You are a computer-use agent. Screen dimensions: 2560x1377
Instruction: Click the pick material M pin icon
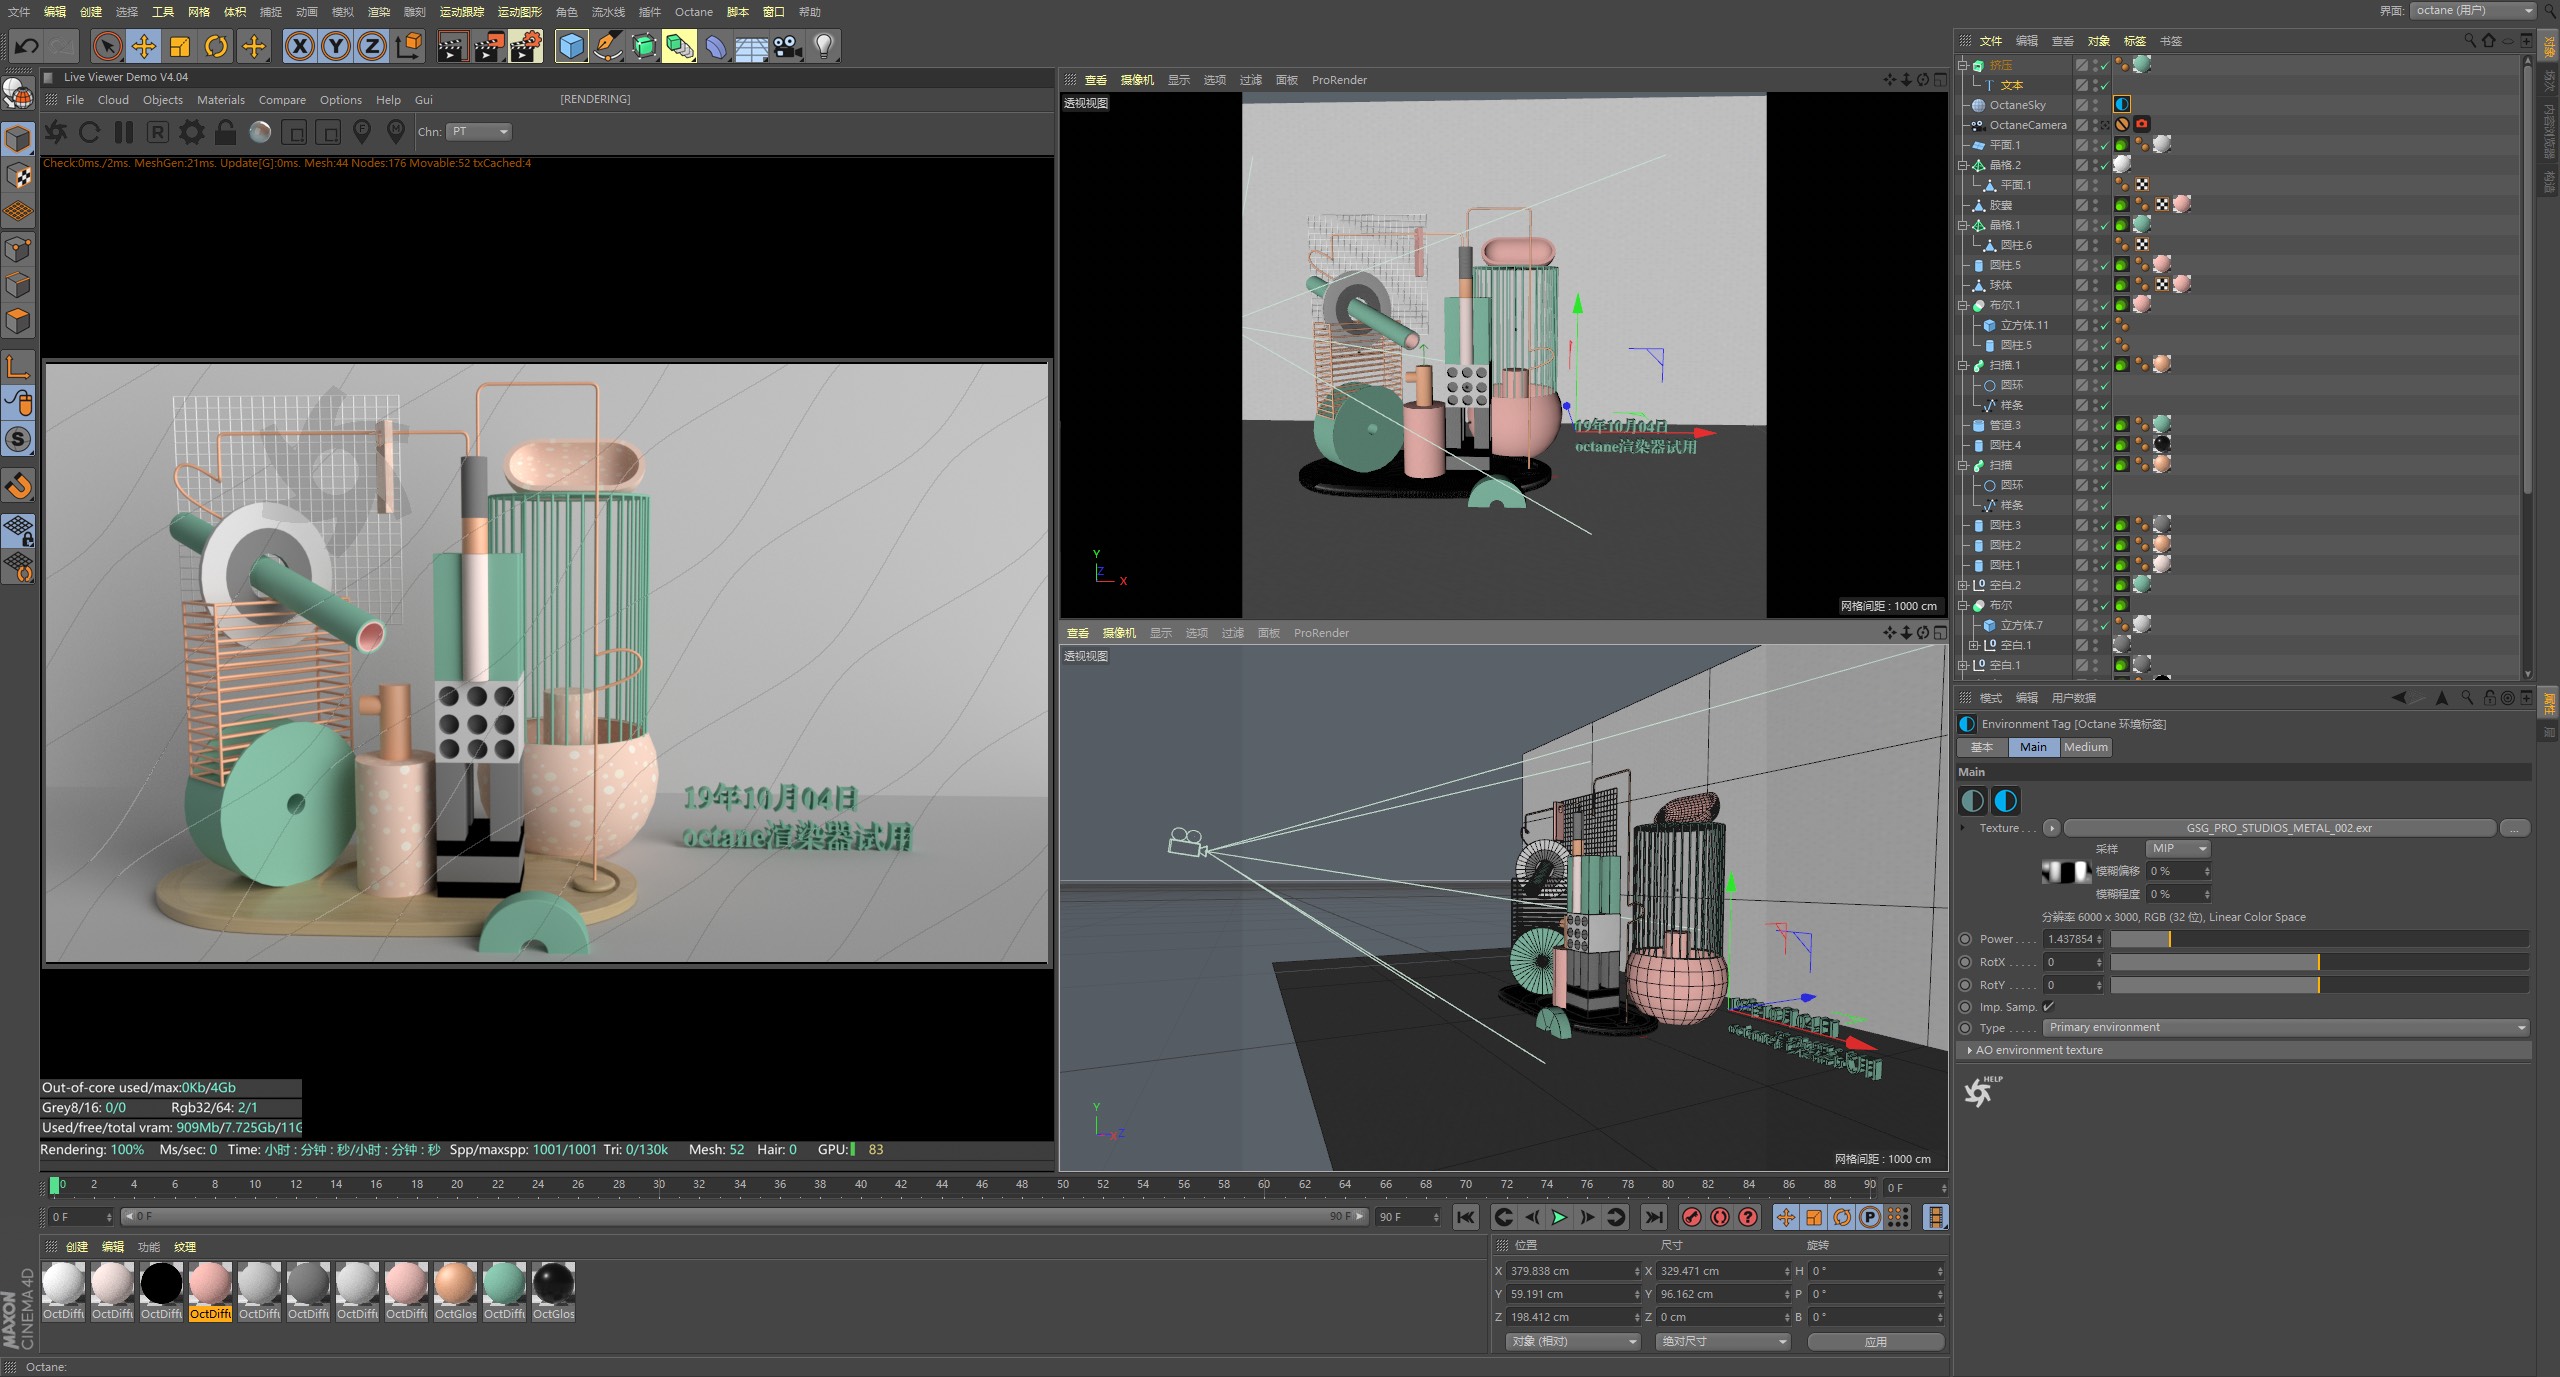tap(396, 132)
